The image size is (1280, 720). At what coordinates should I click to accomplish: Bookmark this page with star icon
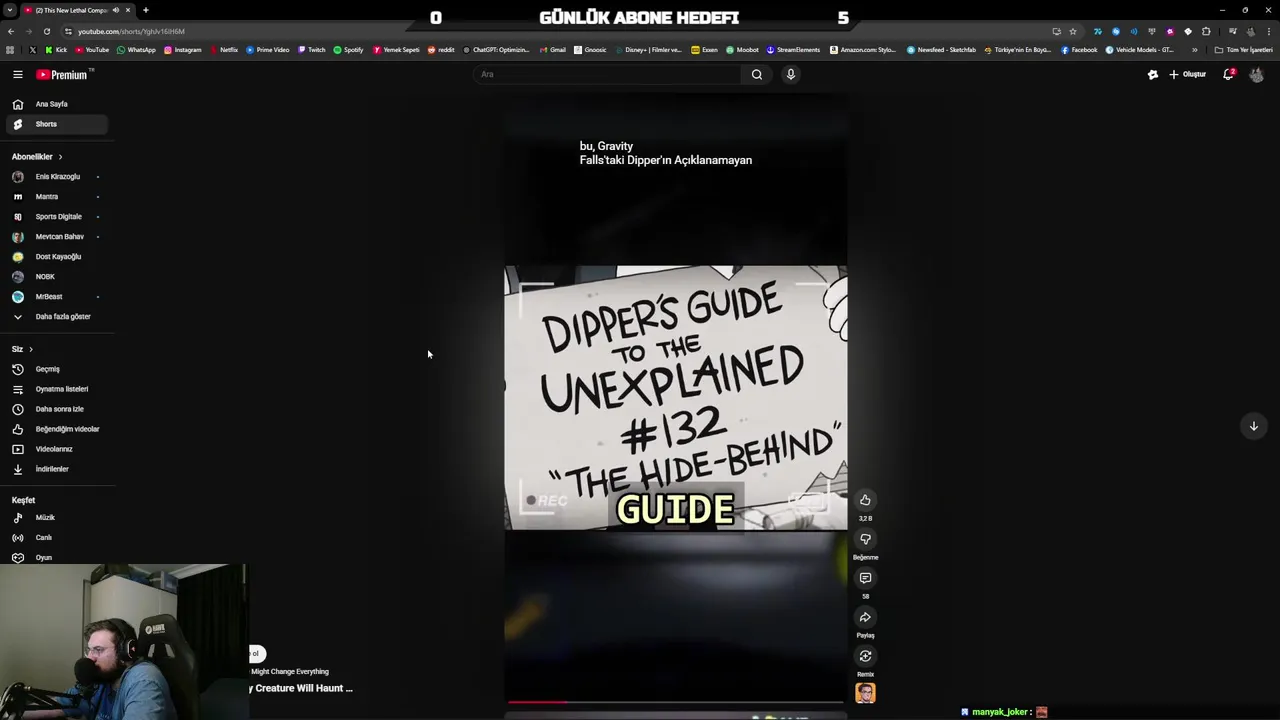(x=1073, y=31)
